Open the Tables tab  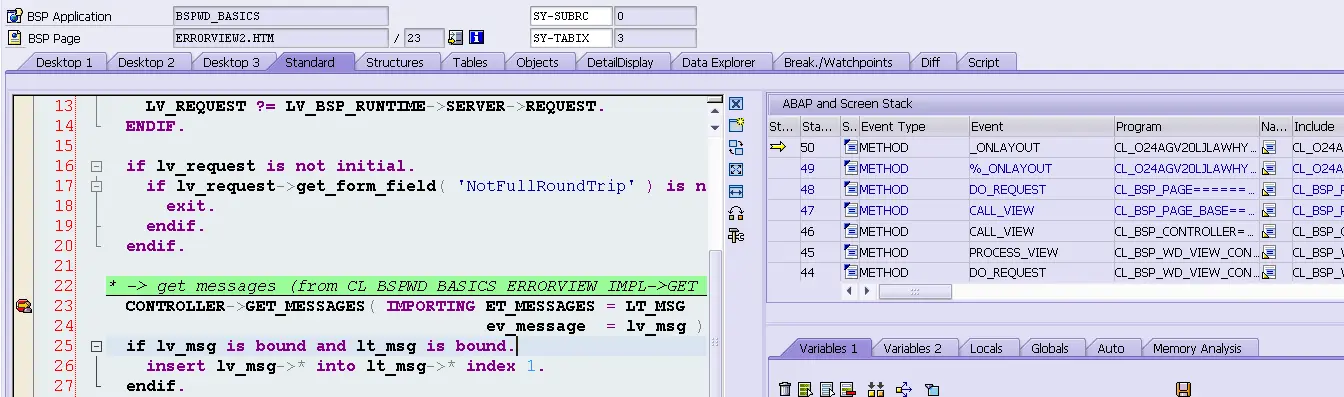point(470,62)
